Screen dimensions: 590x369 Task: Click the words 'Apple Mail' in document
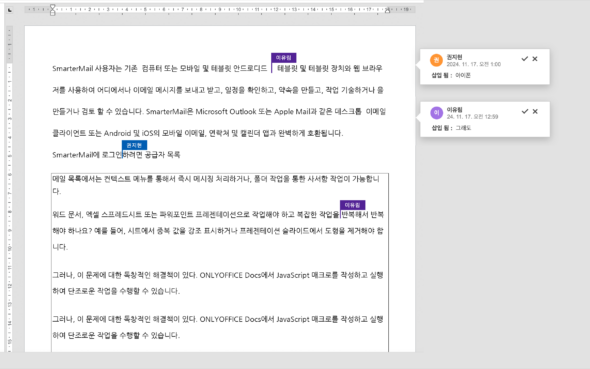click(292, 112)
